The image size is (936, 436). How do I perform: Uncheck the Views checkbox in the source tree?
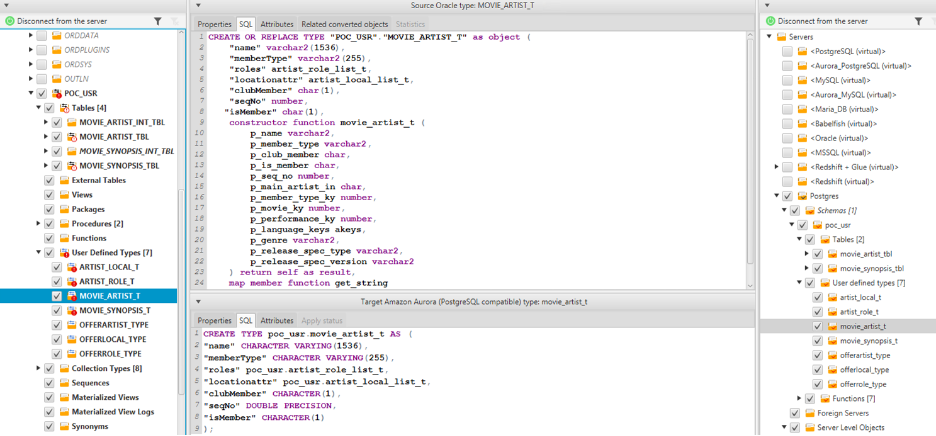coord(50,195)
